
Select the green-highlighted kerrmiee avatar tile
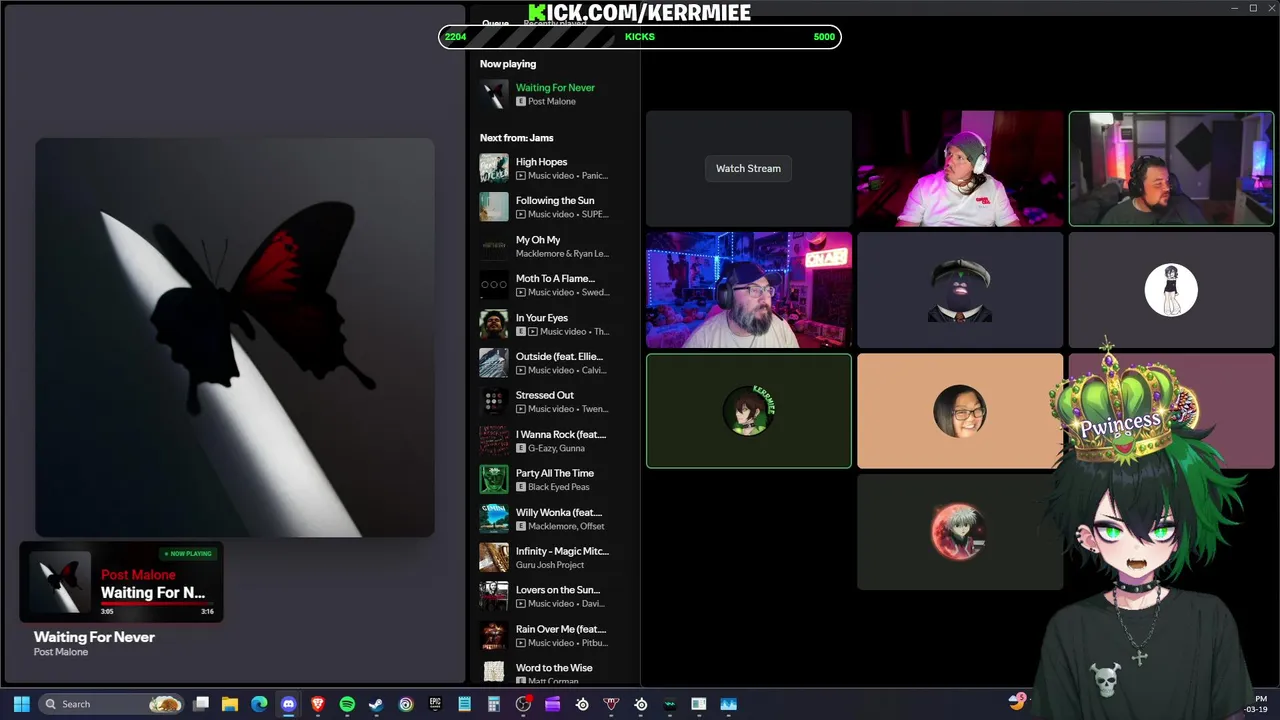(x=749, y=411)
